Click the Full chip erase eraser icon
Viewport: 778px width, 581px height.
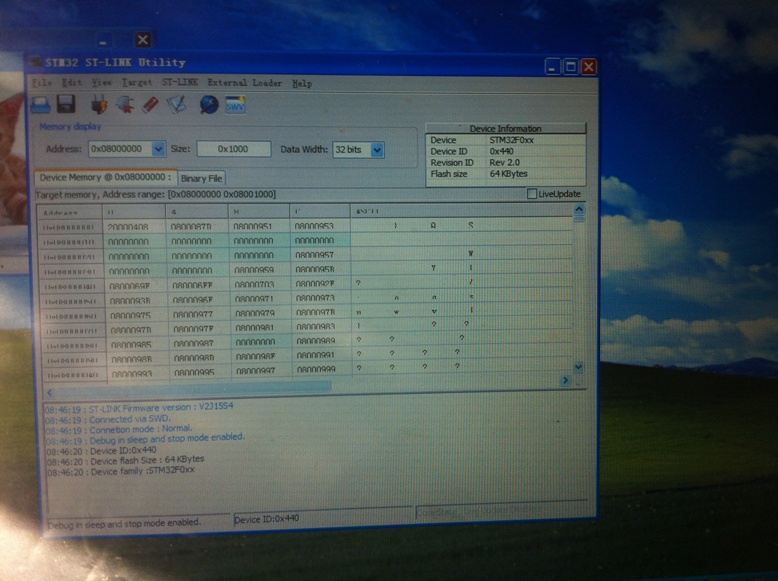[x=150, y=105]
